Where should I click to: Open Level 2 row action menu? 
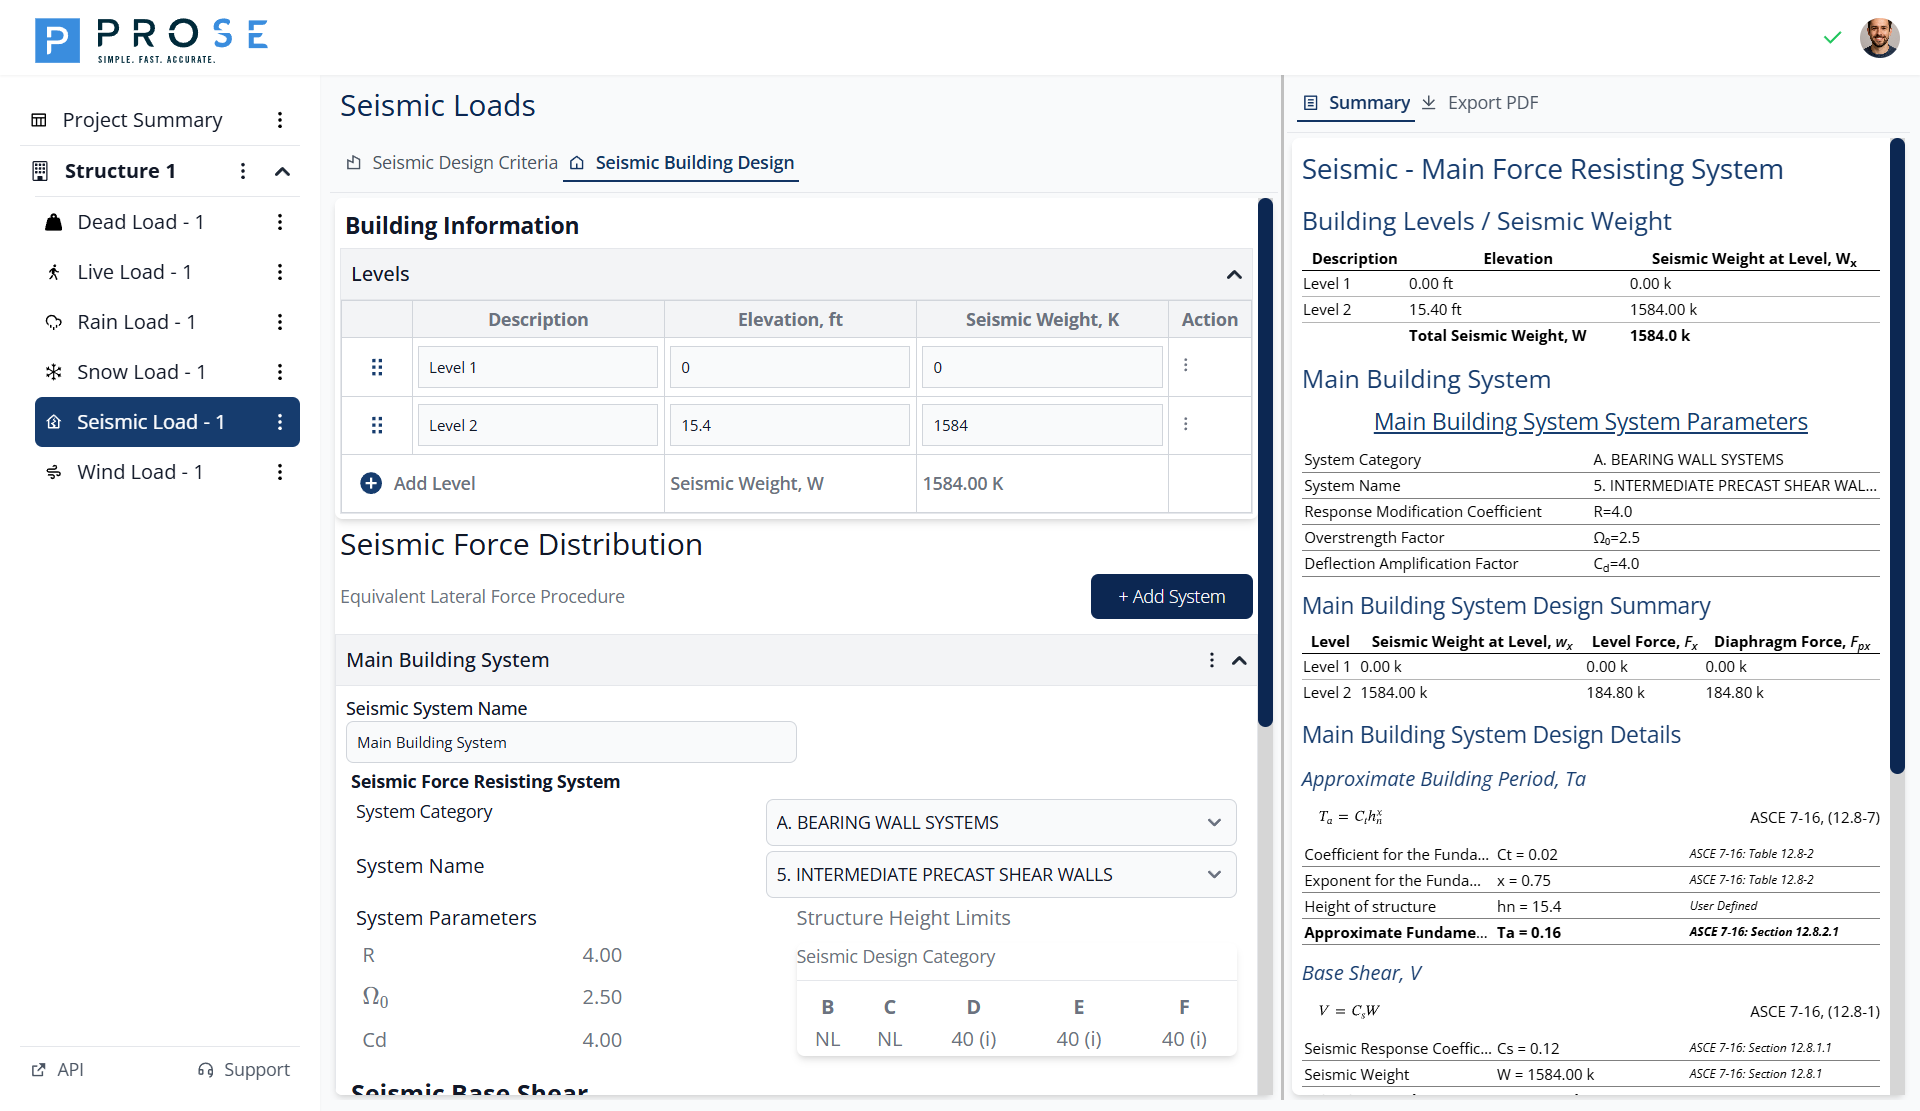coord(1186,424)
